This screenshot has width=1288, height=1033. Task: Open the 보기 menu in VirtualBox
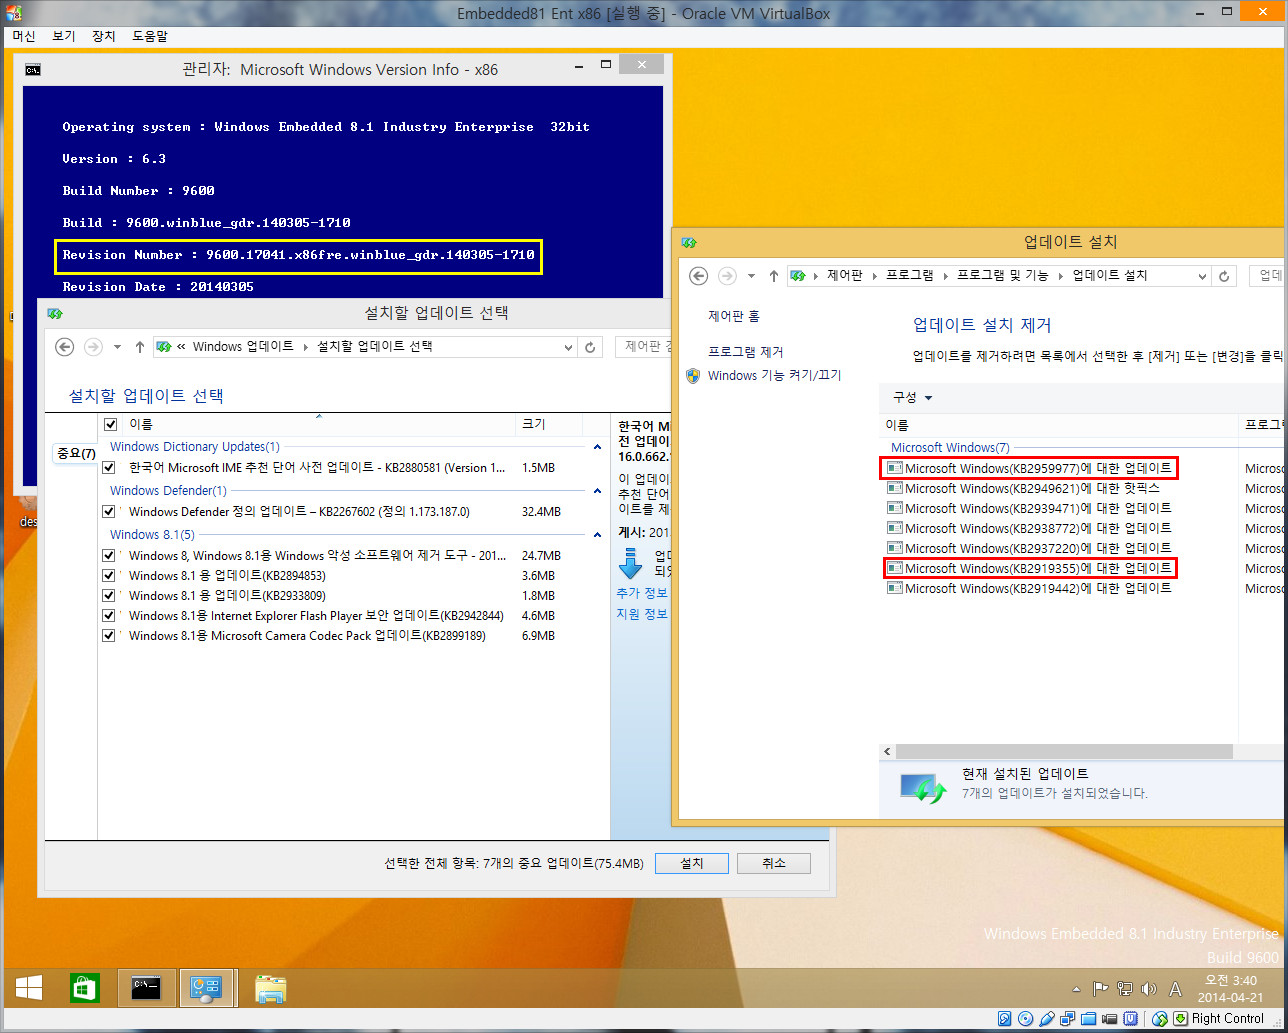coord(64,36)
